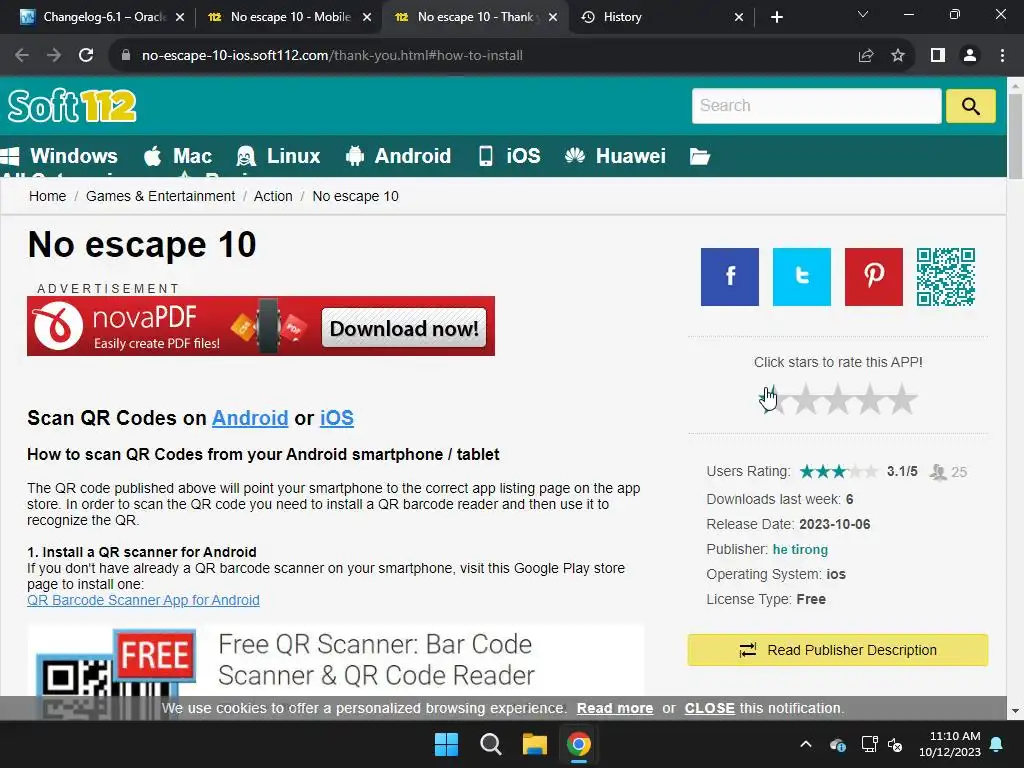Click Read Publisher Description button

tap(837, 650)
